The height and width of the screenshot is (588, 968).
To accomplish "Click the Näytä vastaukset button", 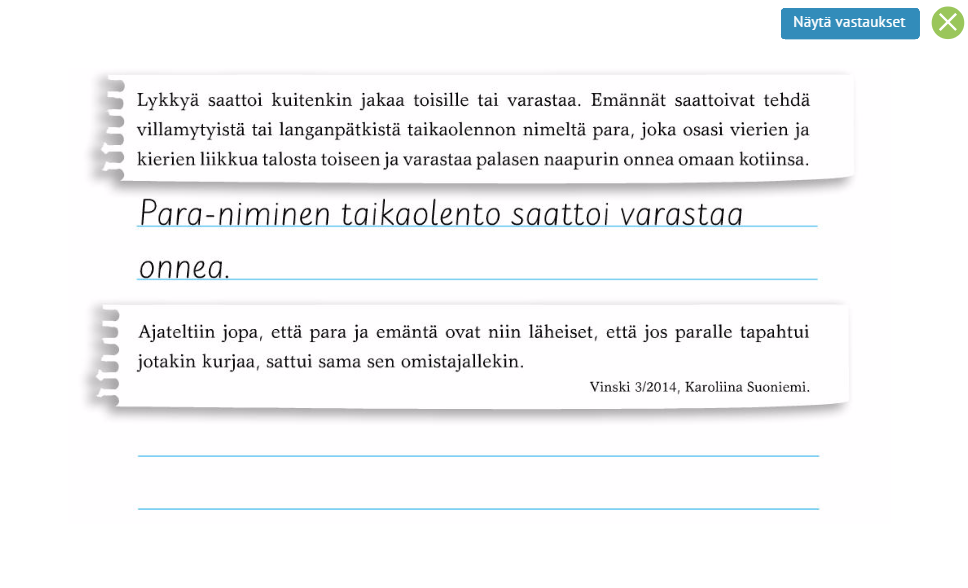I will click(849, 23).
